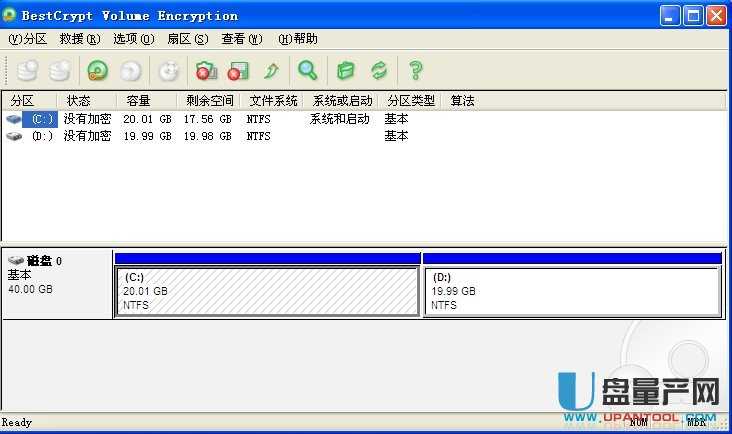Click the 19.98 GB free space cell
The image size is (732, 434).
coord(207,136)
